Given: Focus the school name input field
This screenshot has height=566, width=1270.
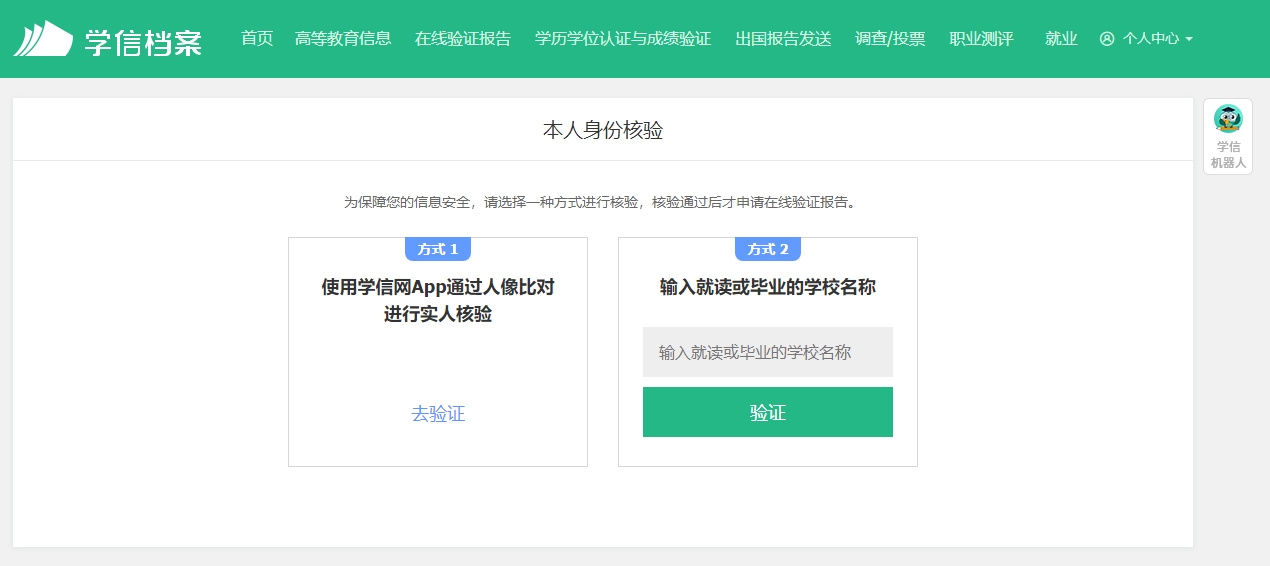Looking at the screenshot, I should pos(768,352).
